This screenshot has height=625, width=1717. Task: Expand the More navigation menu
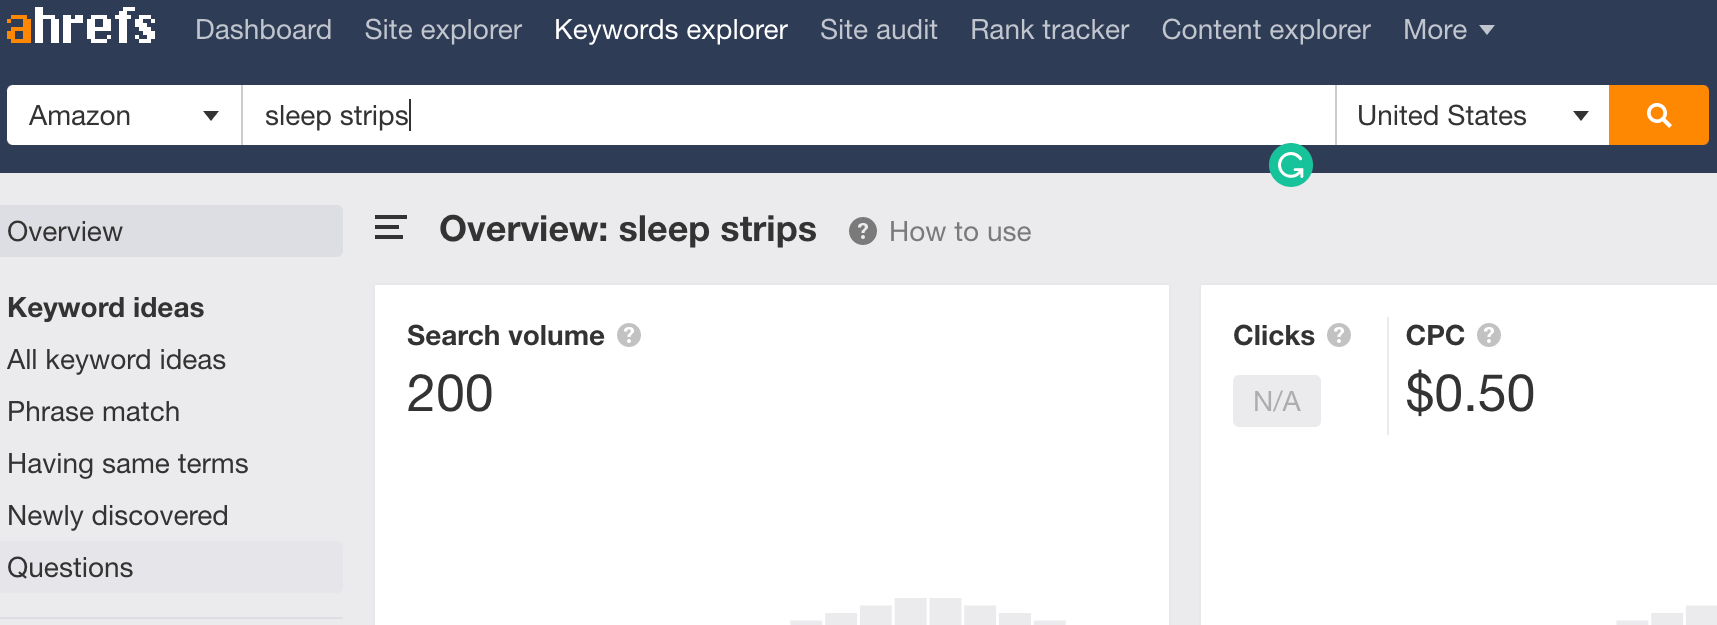[1448, 30]
